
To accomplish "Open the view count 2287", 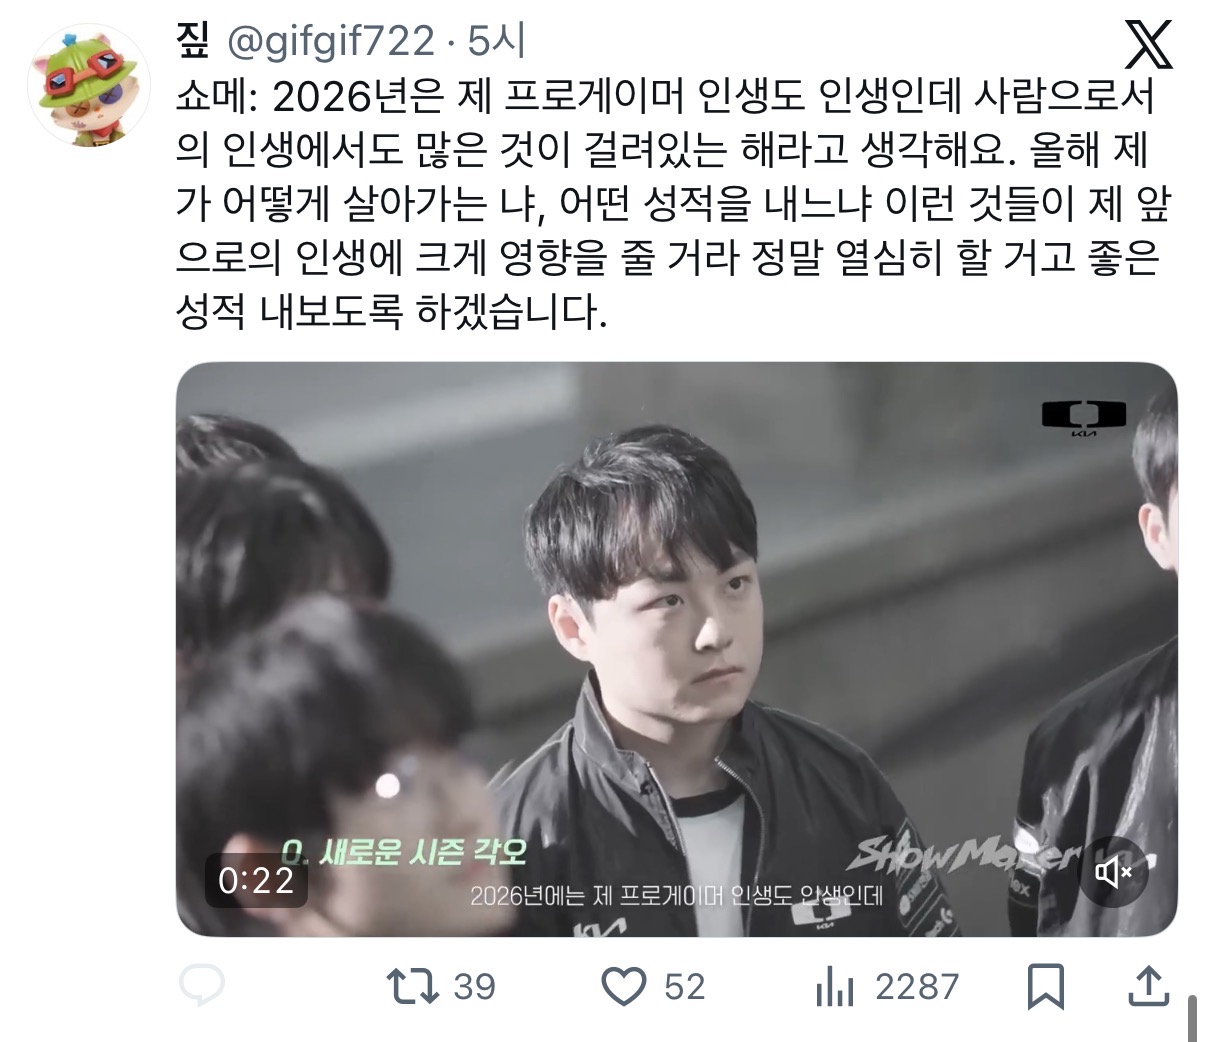I will coord(917,987).
